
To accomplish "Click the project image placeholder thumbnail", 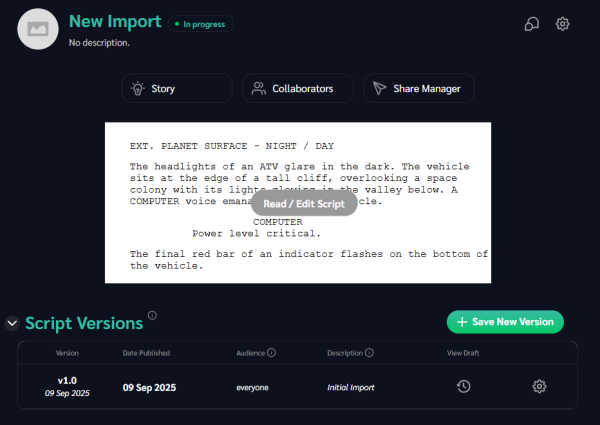I will 38,29.
